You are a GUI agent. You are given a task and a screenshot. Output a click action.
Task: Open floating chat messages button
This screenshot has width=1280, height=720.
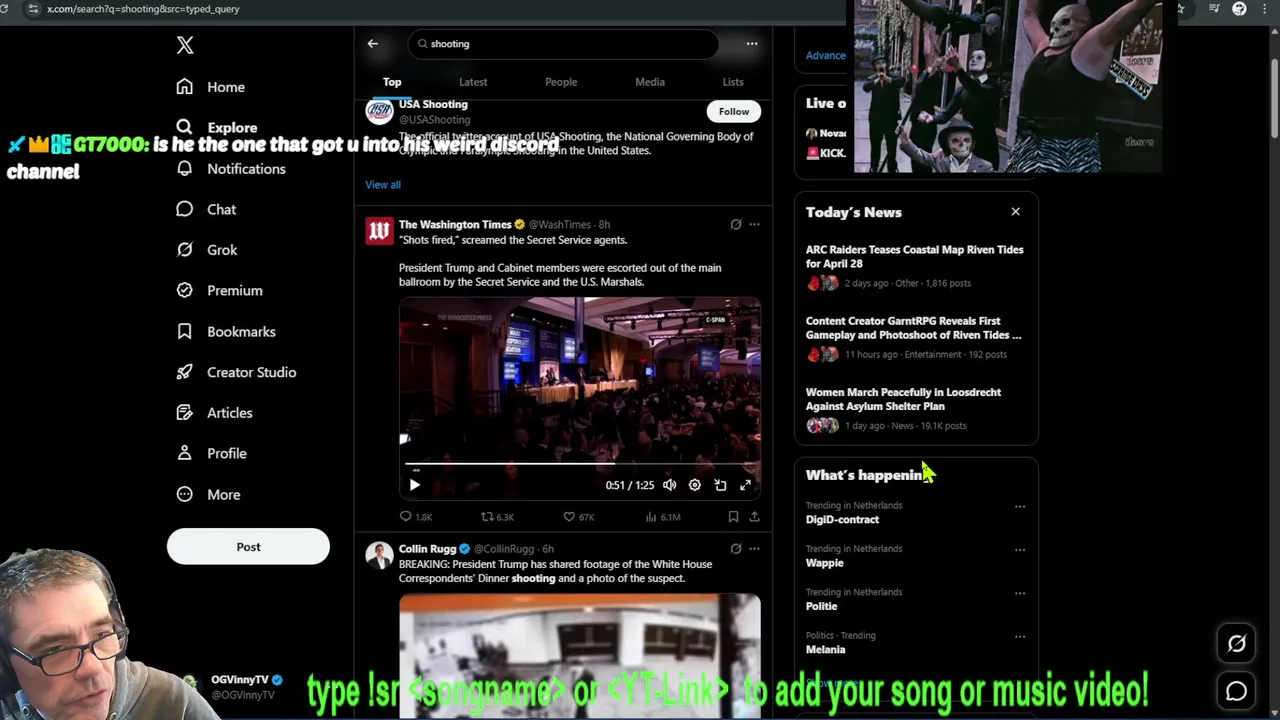pos(1237,691)
